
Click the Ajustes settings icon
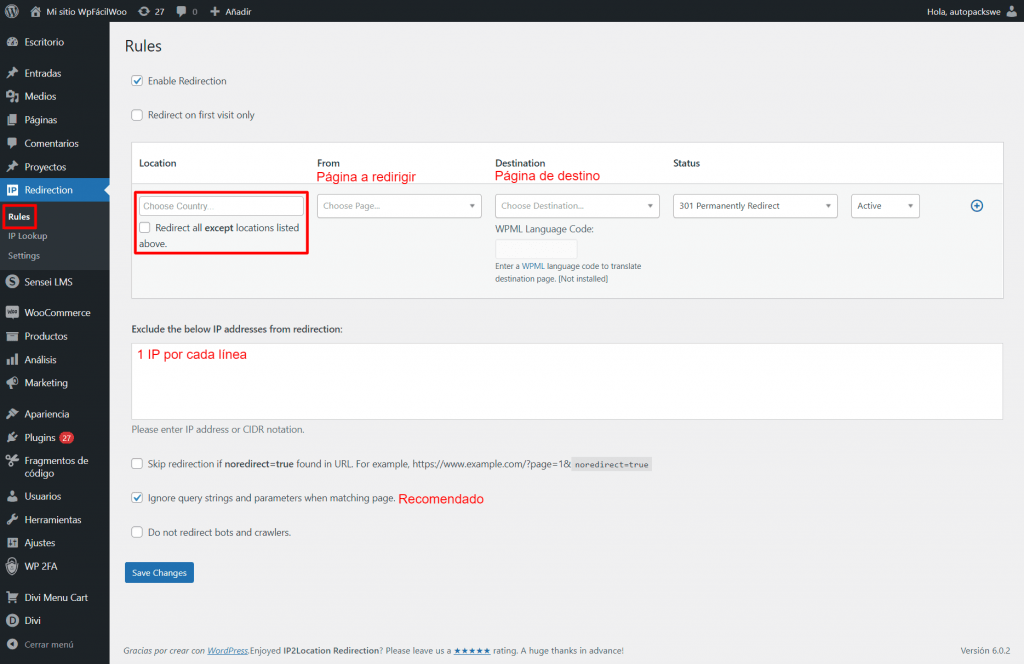click(x=12, y=543)
